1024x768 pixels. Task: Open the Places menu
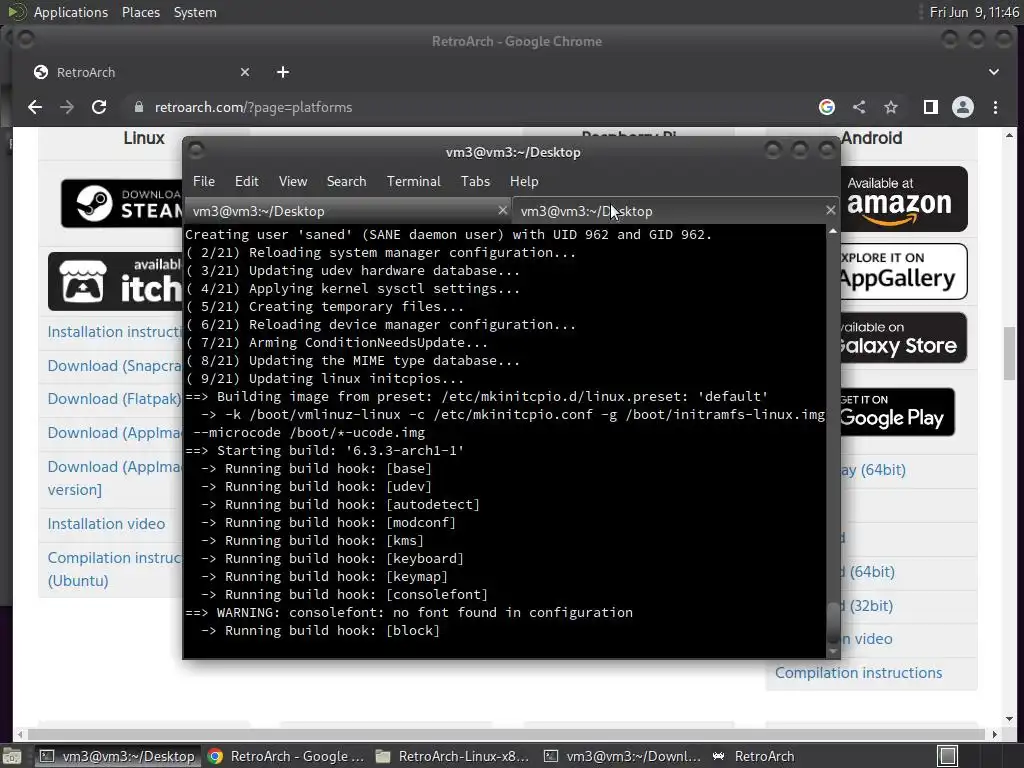(x=140, y=12)
